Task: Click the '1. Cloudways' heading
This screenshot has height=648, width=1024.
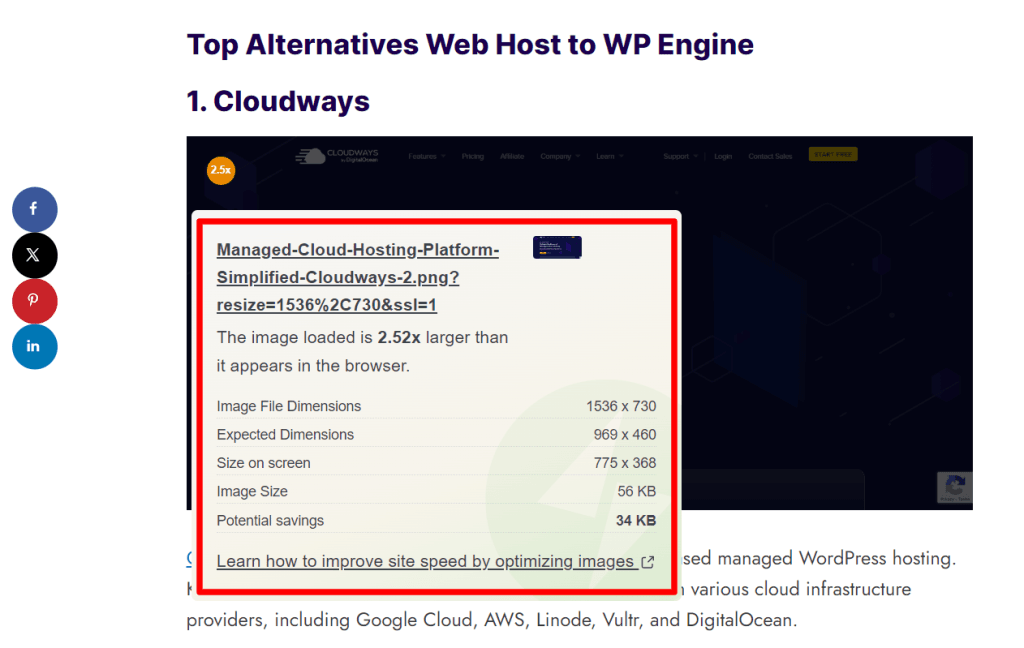Action: (278, 101)
